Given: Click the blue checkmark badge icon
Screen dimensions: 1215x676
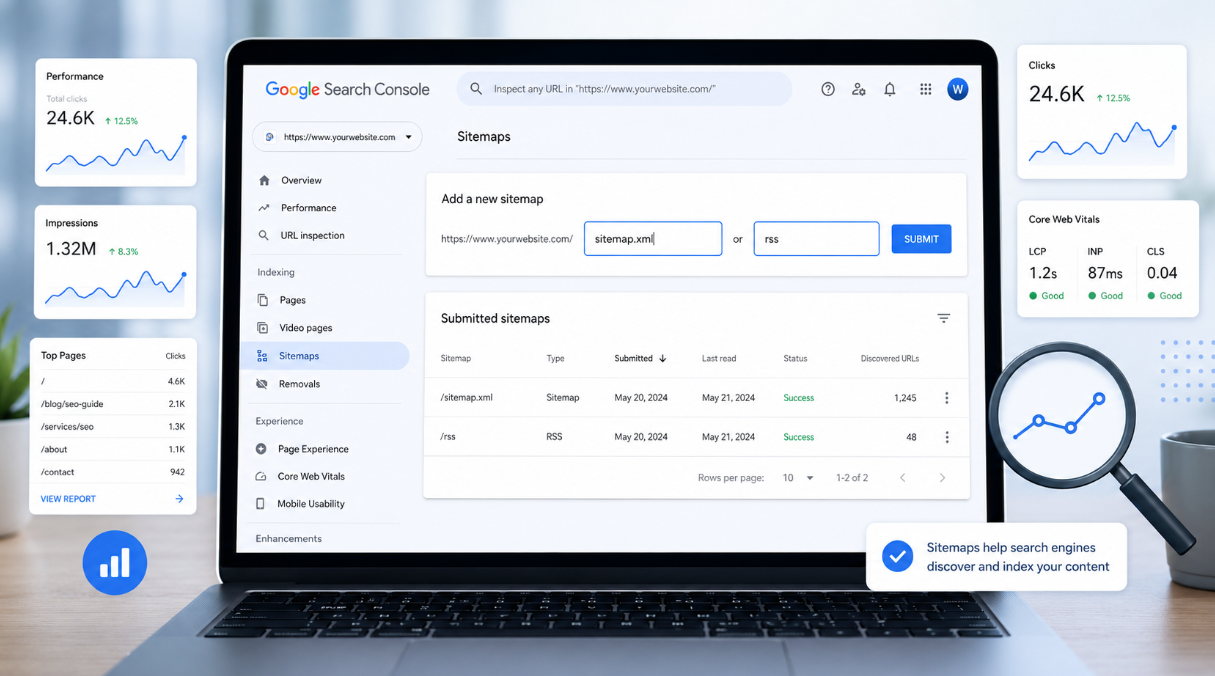Looking at the screenshot, I should coord(897,556).
